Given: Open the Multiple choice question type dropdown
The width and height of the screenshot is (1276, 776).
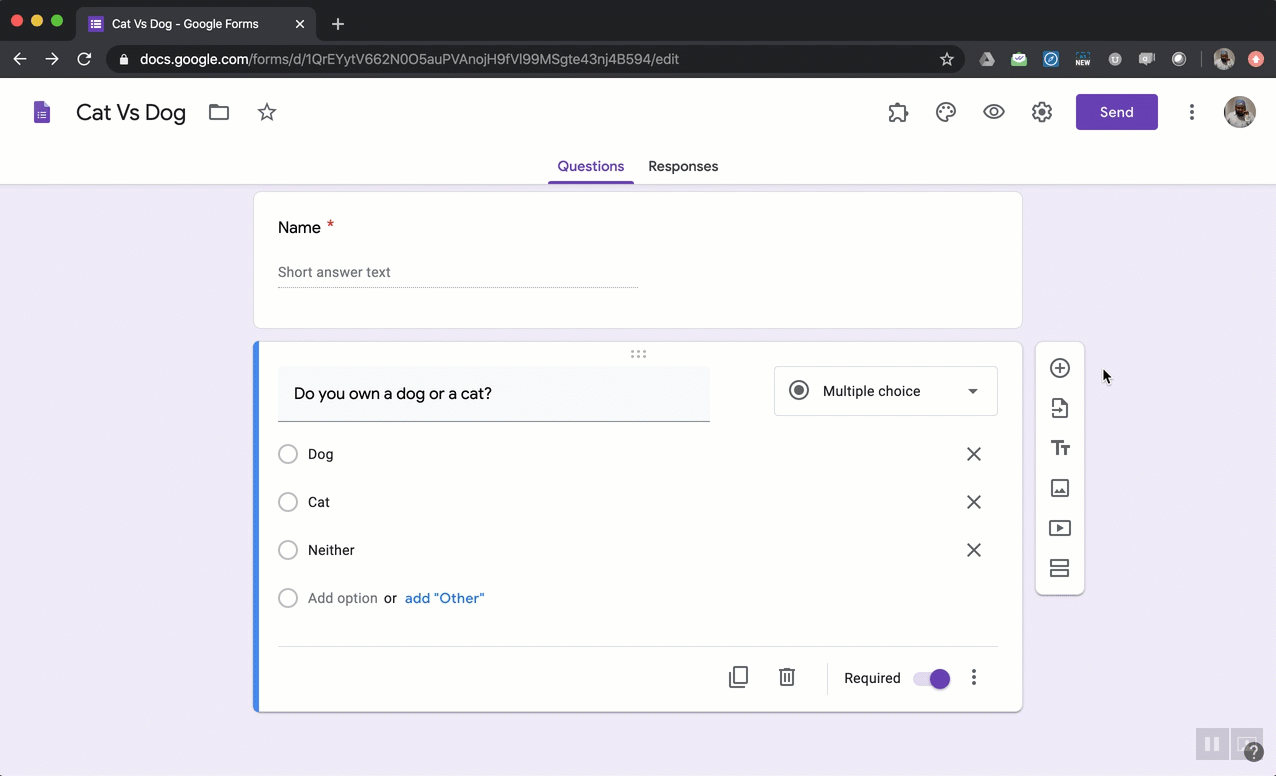Looking at the screenshot, I should [885, 391].
